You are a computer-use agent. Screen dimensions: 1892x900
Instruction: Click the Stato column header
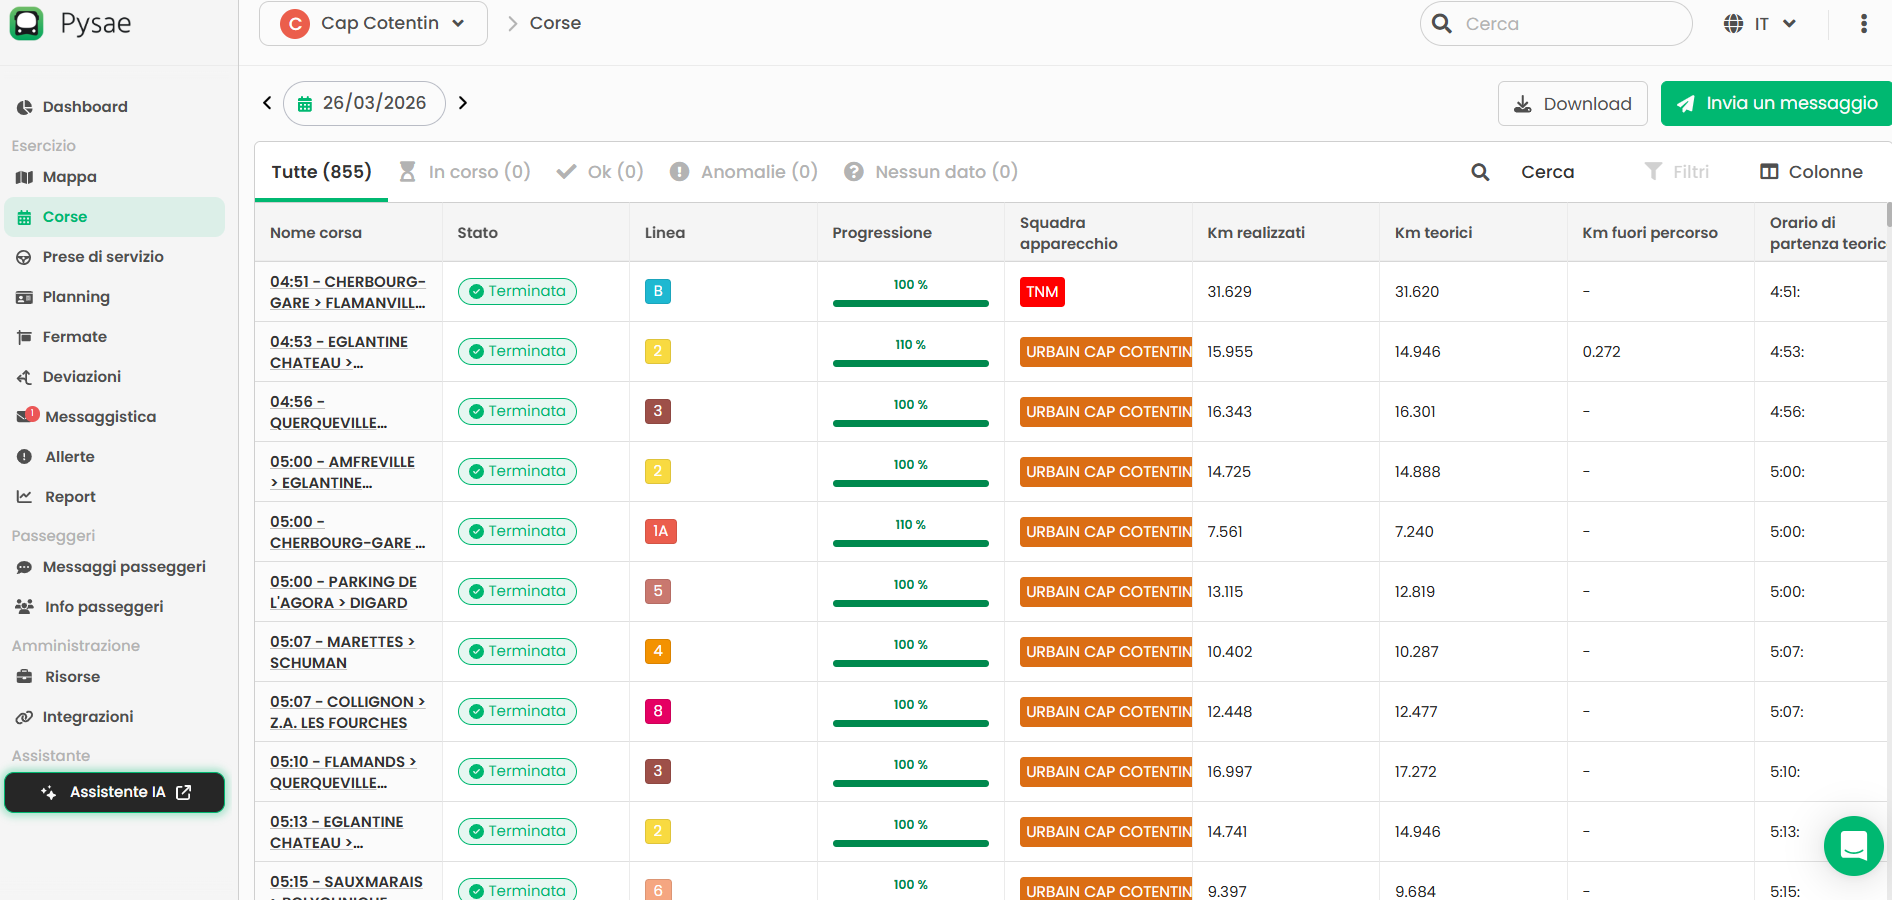477,233
